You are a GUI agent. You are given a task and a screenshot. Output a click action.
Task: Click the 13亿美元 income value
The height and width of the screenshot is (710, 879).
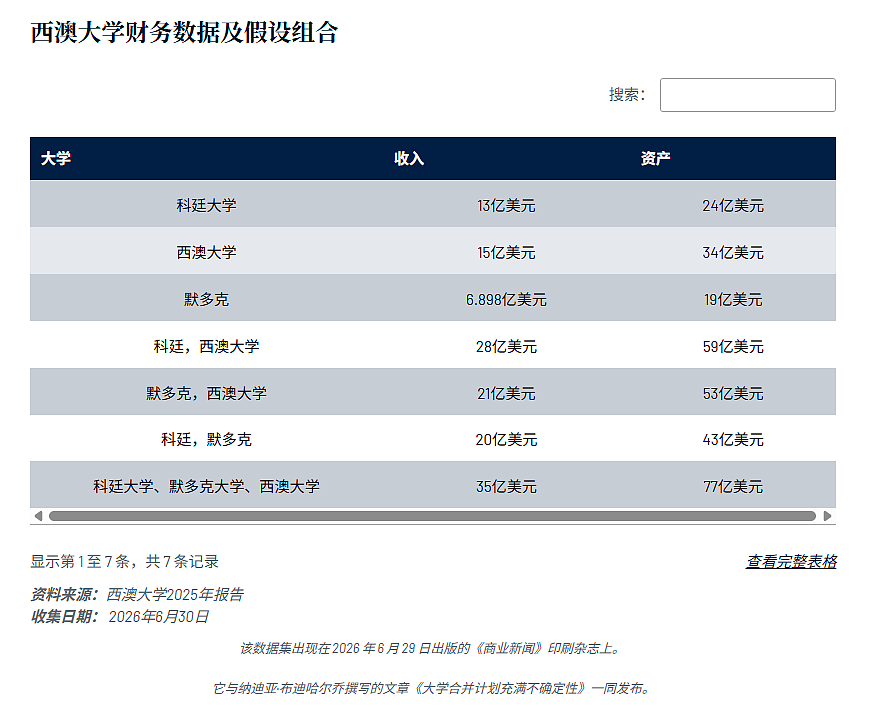point(506,206)
